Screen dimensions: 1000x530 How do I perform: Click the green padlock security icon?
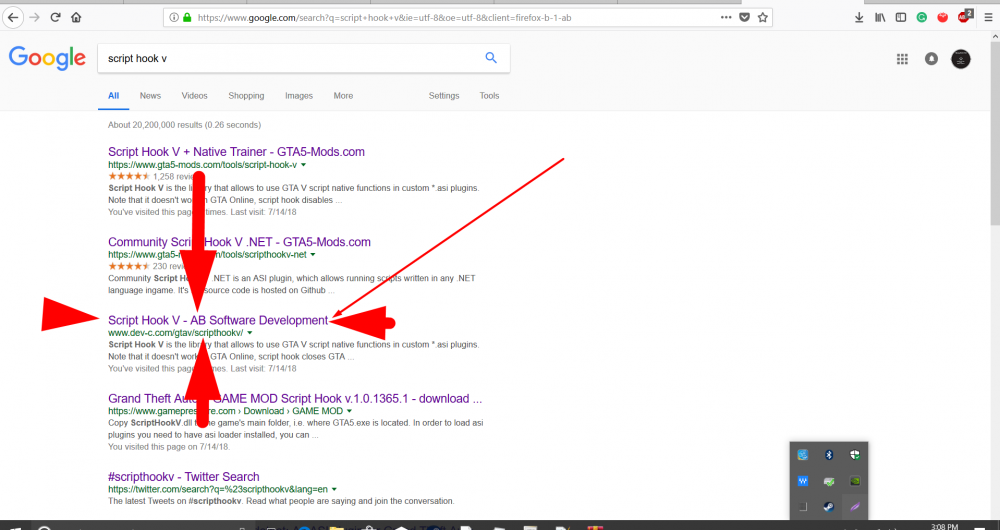click(x=187, y=18)
